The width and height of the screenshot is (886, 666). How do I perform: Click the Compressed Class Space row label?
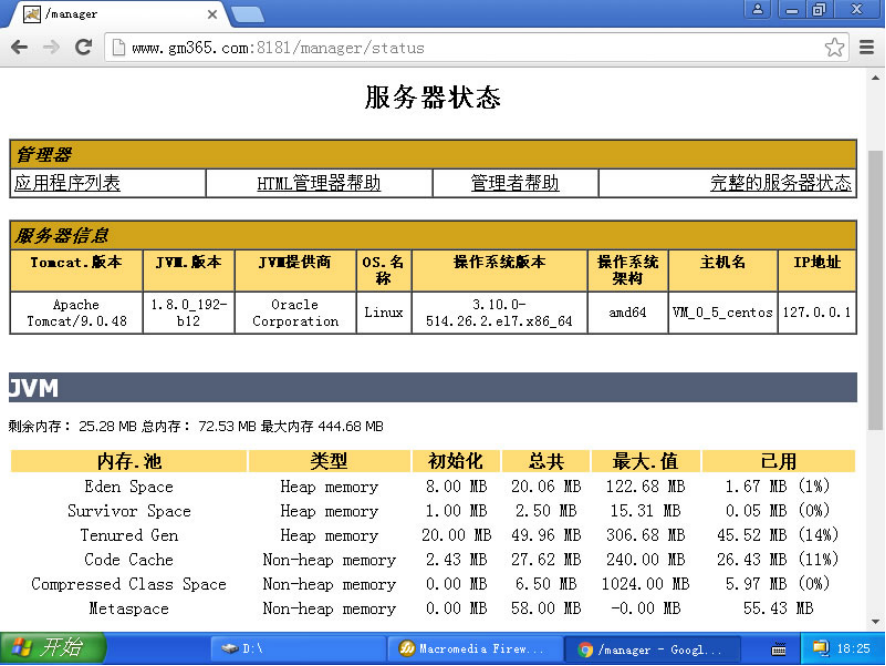pyautogui.click(x=129, y=584)
